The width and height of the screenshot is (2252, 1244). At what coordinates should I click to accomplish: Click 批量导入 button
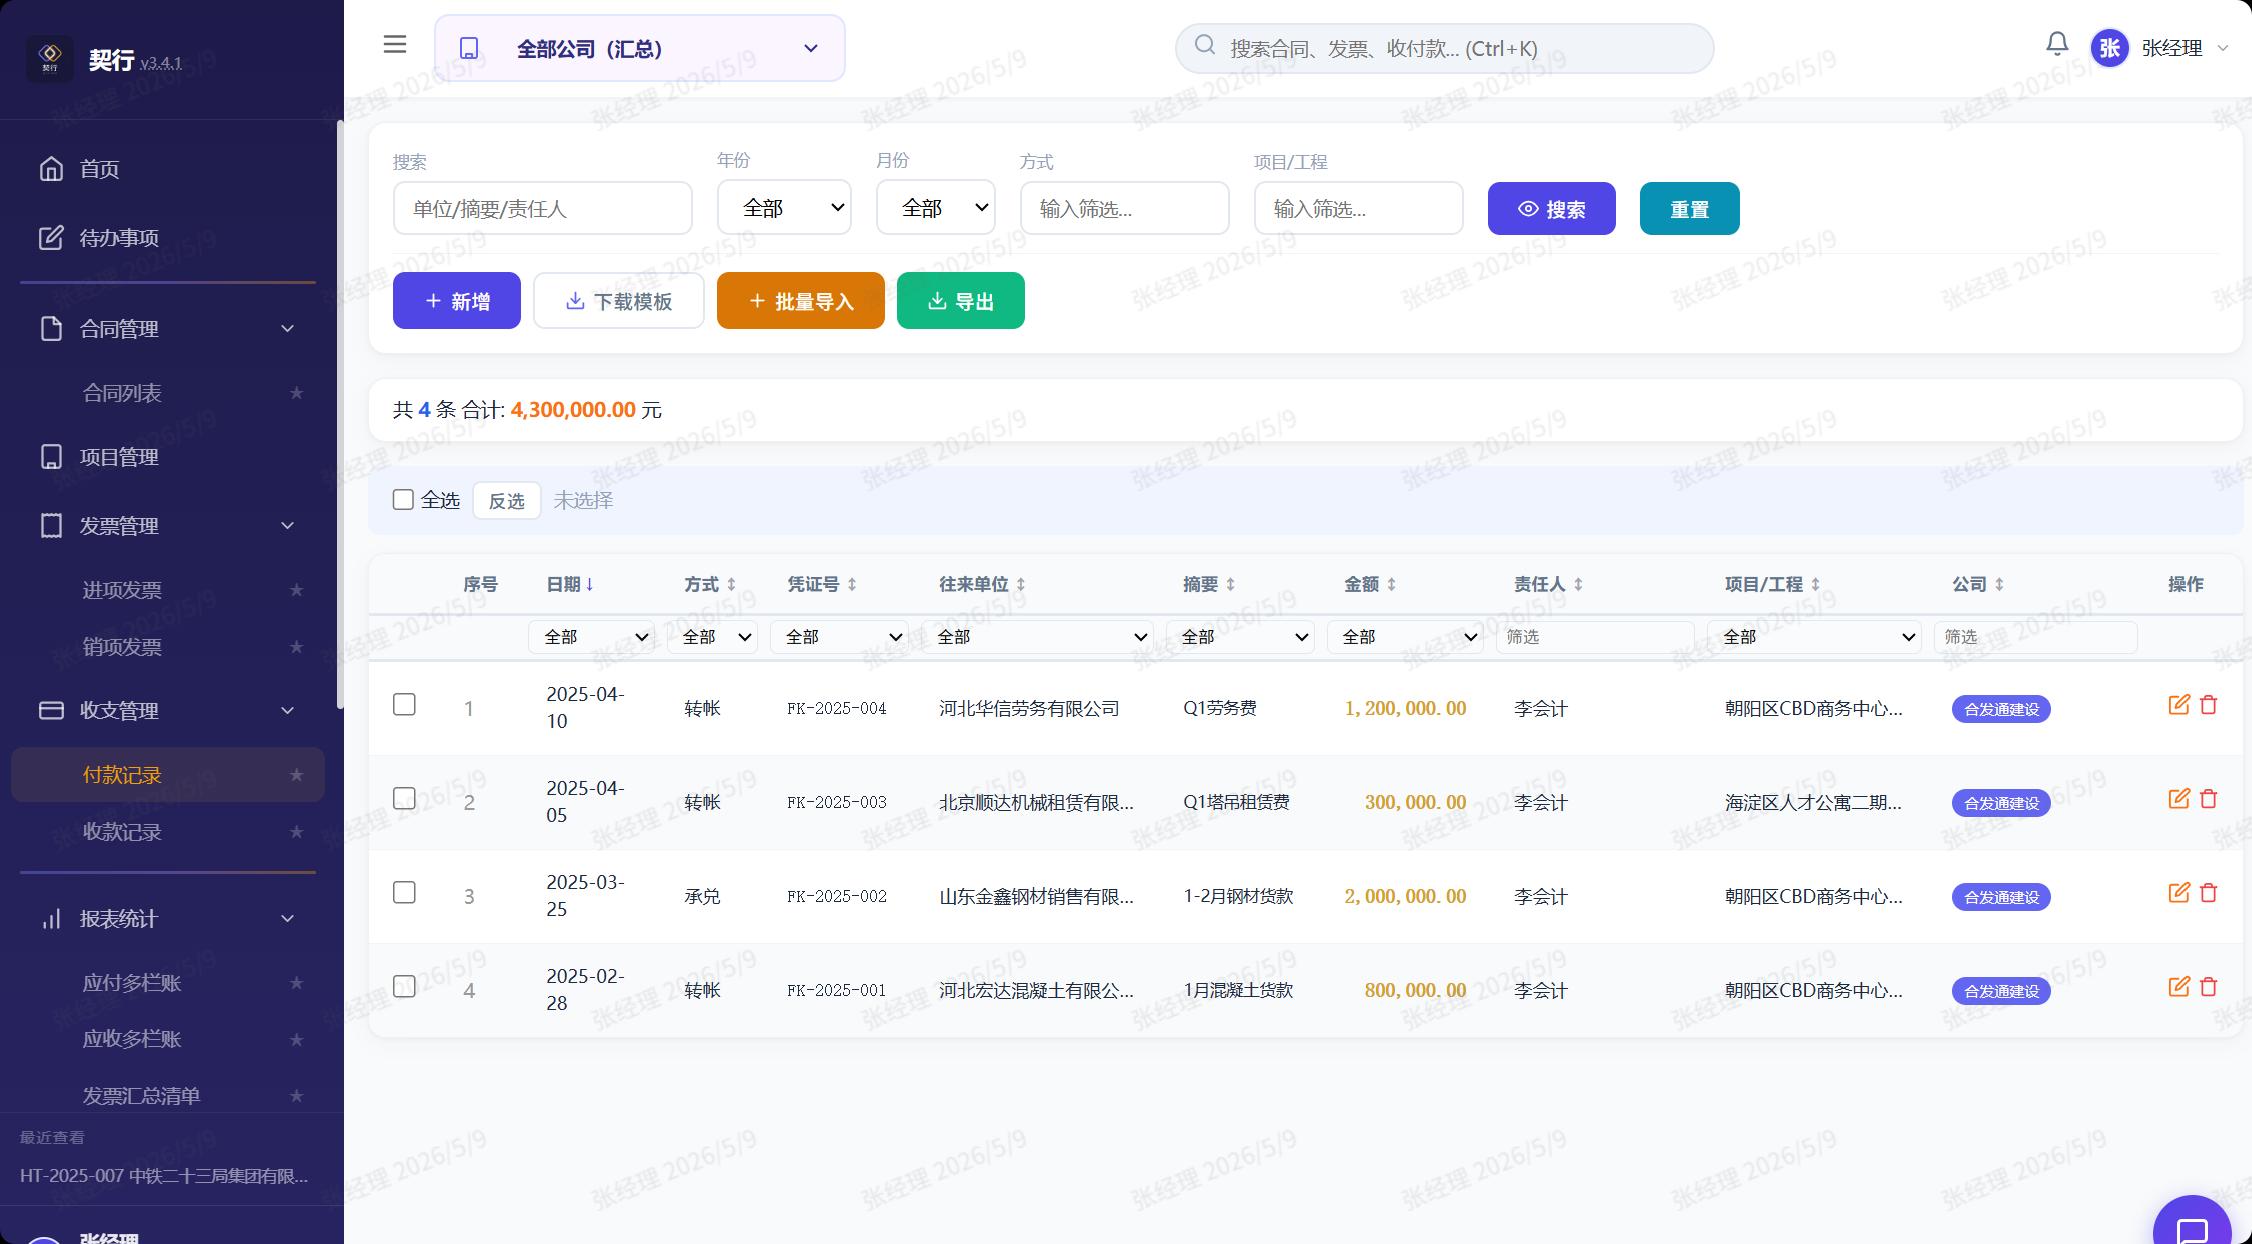click(800, 301)
